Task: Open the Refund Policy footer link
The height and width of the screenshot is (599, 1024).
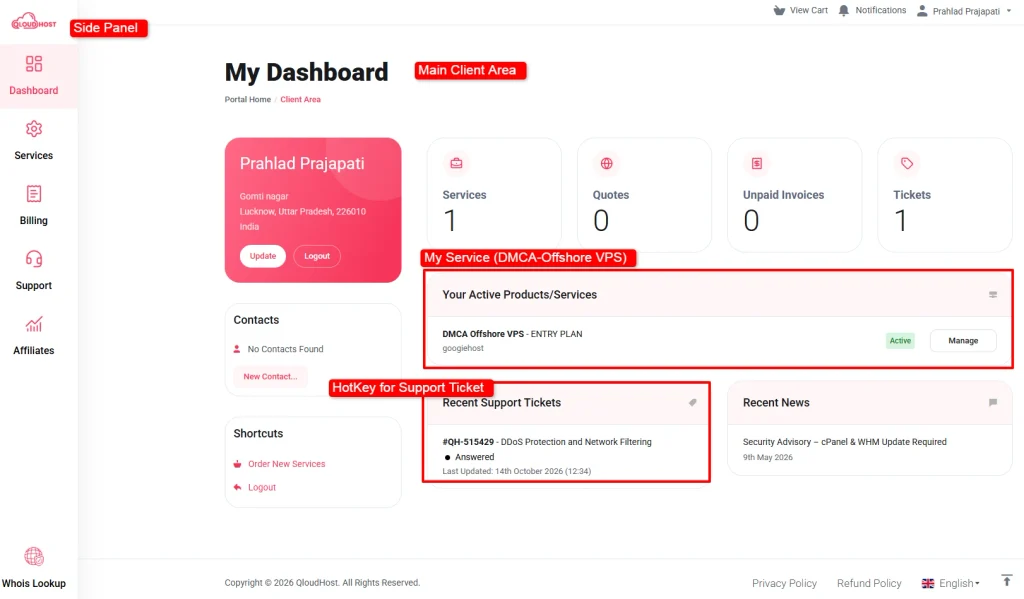Action: point(869,583)
